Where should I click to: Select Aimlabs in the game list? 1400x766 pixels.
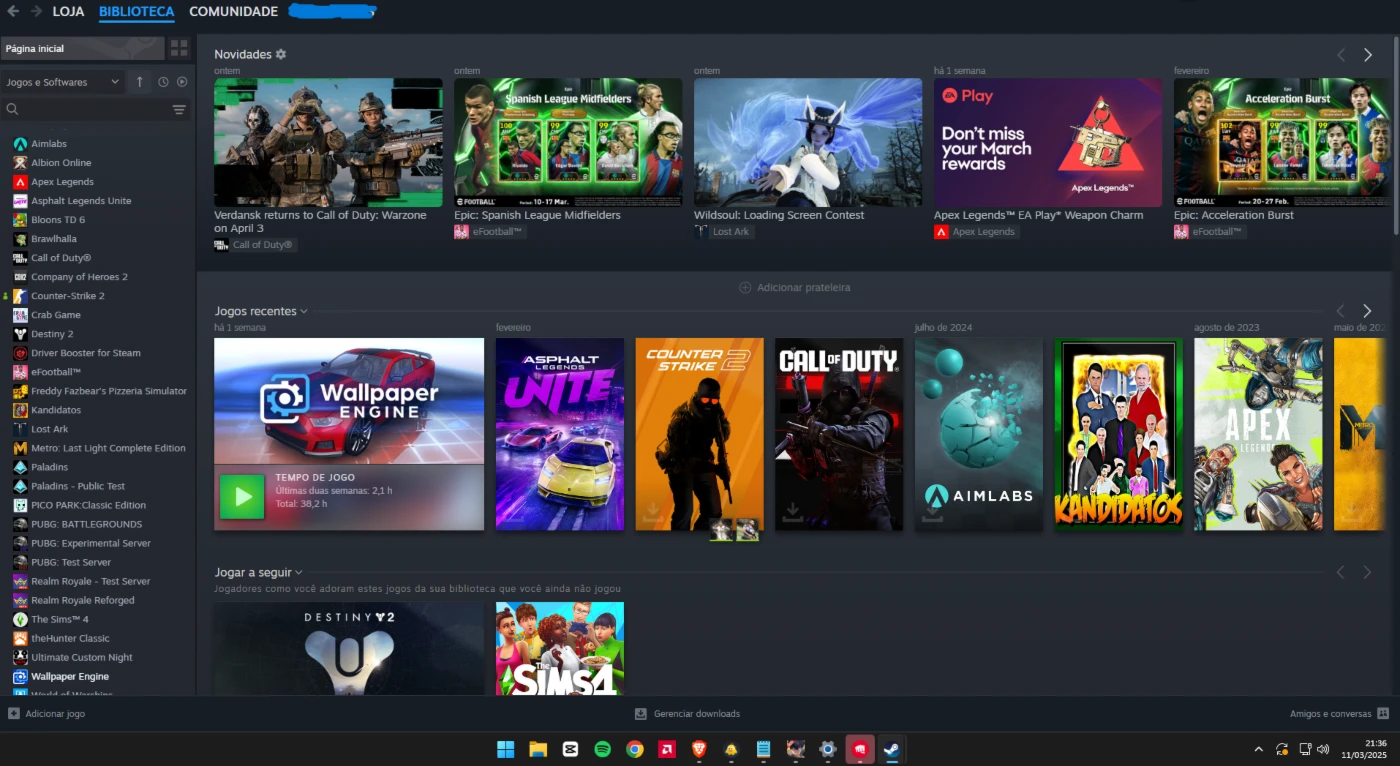click(49, 144)
